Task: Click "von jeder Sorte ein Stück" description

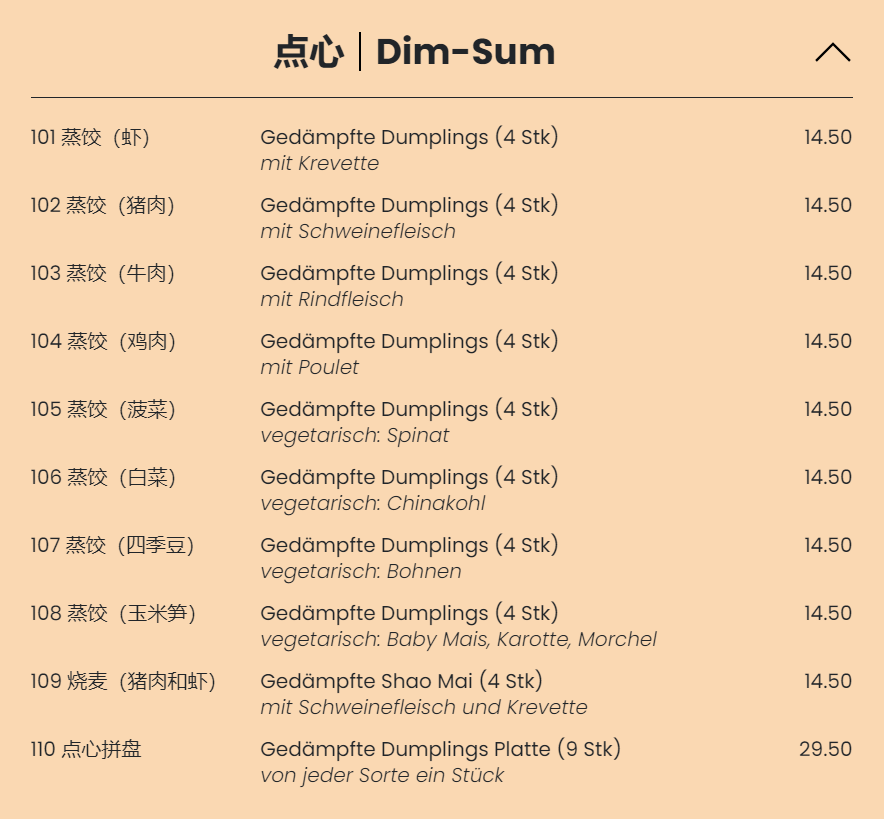Action: [x=382, y=776]
